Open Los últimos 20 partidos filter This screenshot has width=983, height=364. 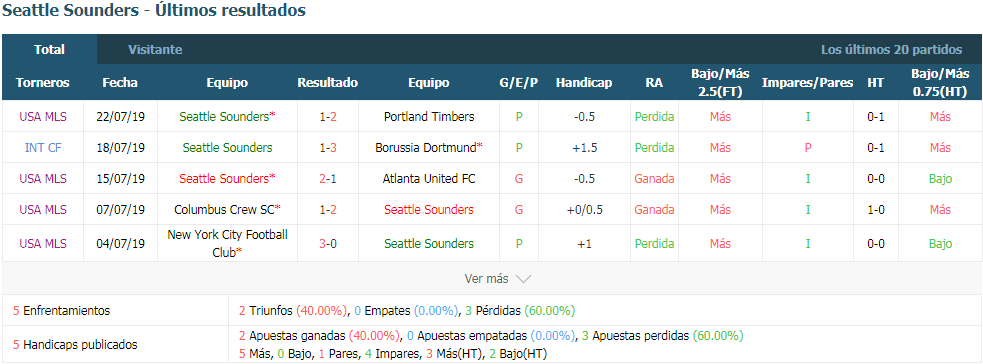point(891,49)
